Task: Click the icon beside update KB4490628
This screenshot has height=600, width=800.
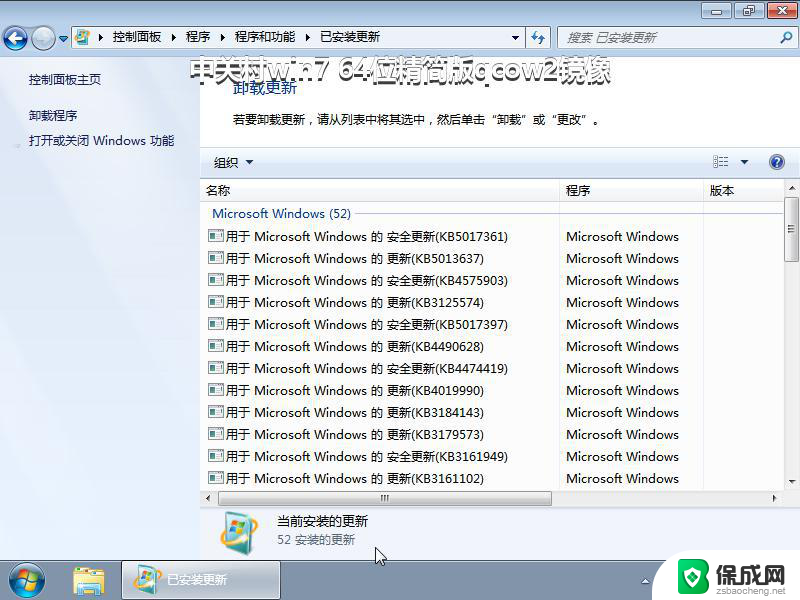Action: (216, 345)
